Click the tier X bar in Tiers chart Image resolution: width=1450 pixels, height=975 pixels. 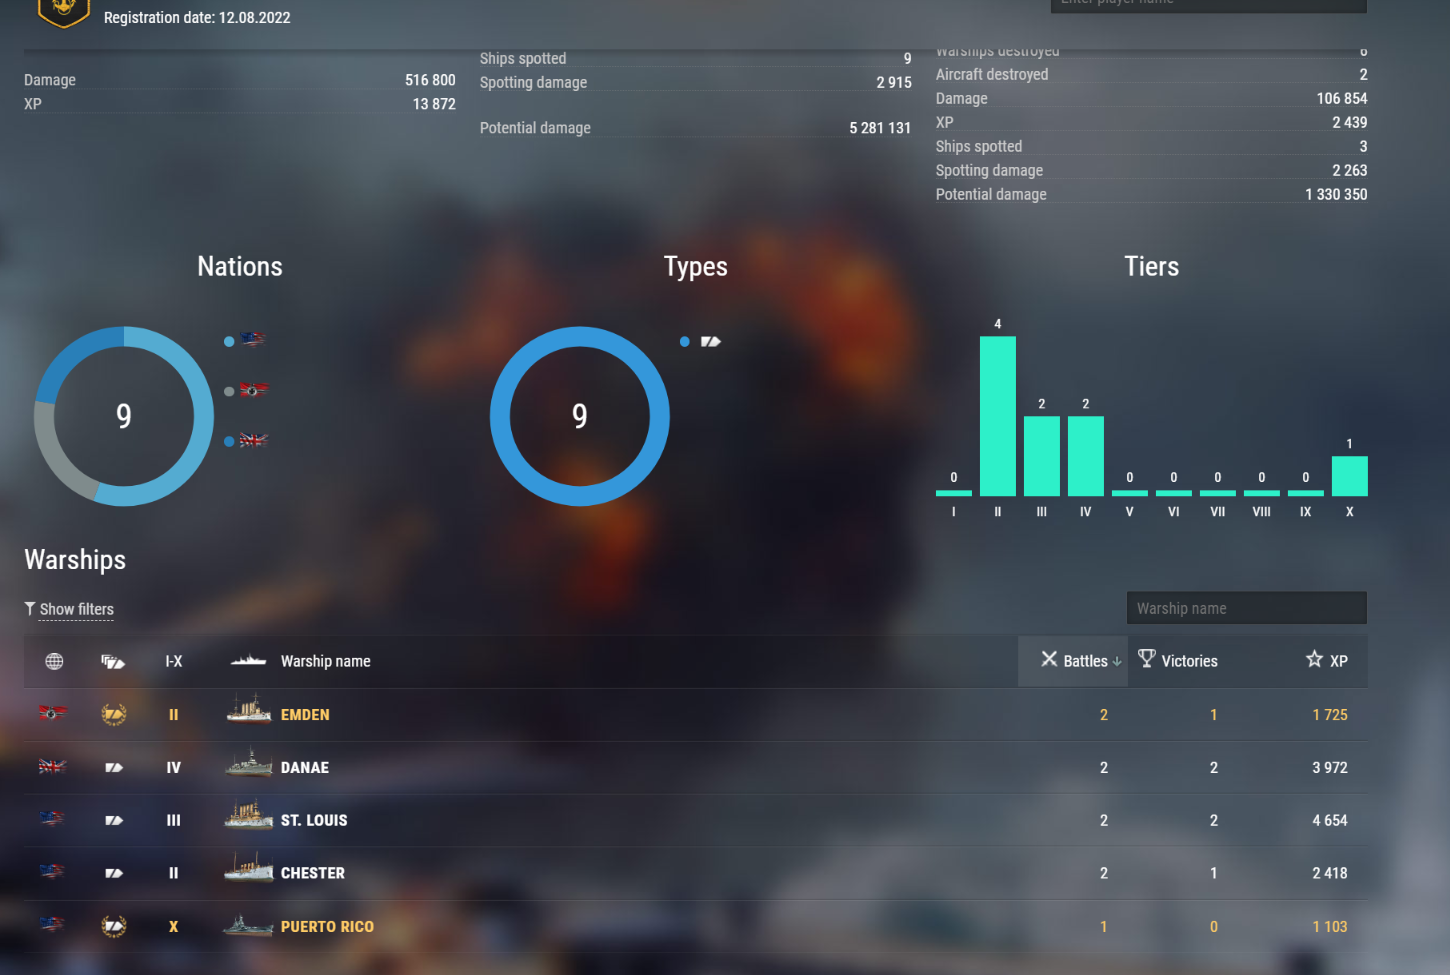tap(1350, 476)
